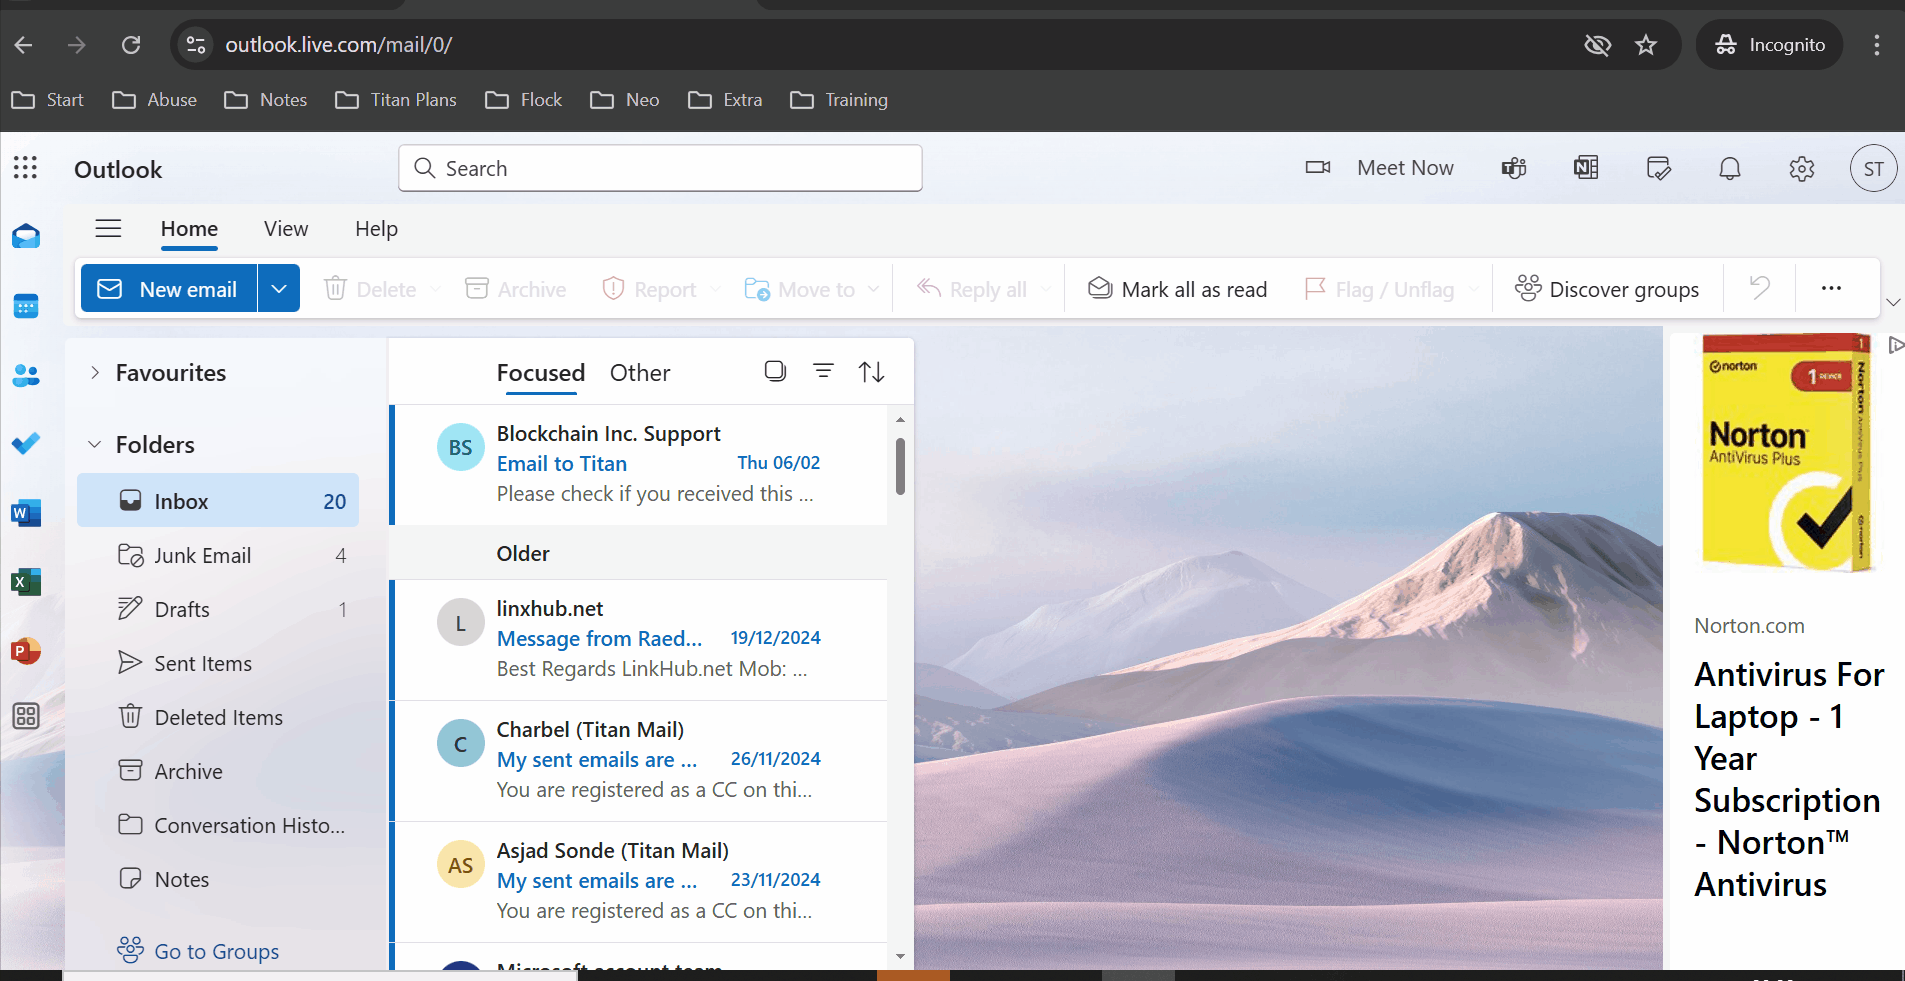1905x981 pixels.
Task: Open ST account profile avatar
Action: pyautogui.click(x=1874, y=169)
